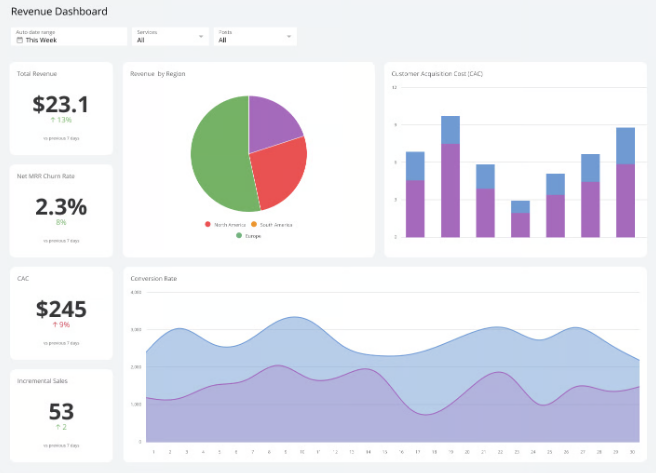Click the 53 Incremental Sales value
The image size is (656, 473).
(x=61, y=412)
